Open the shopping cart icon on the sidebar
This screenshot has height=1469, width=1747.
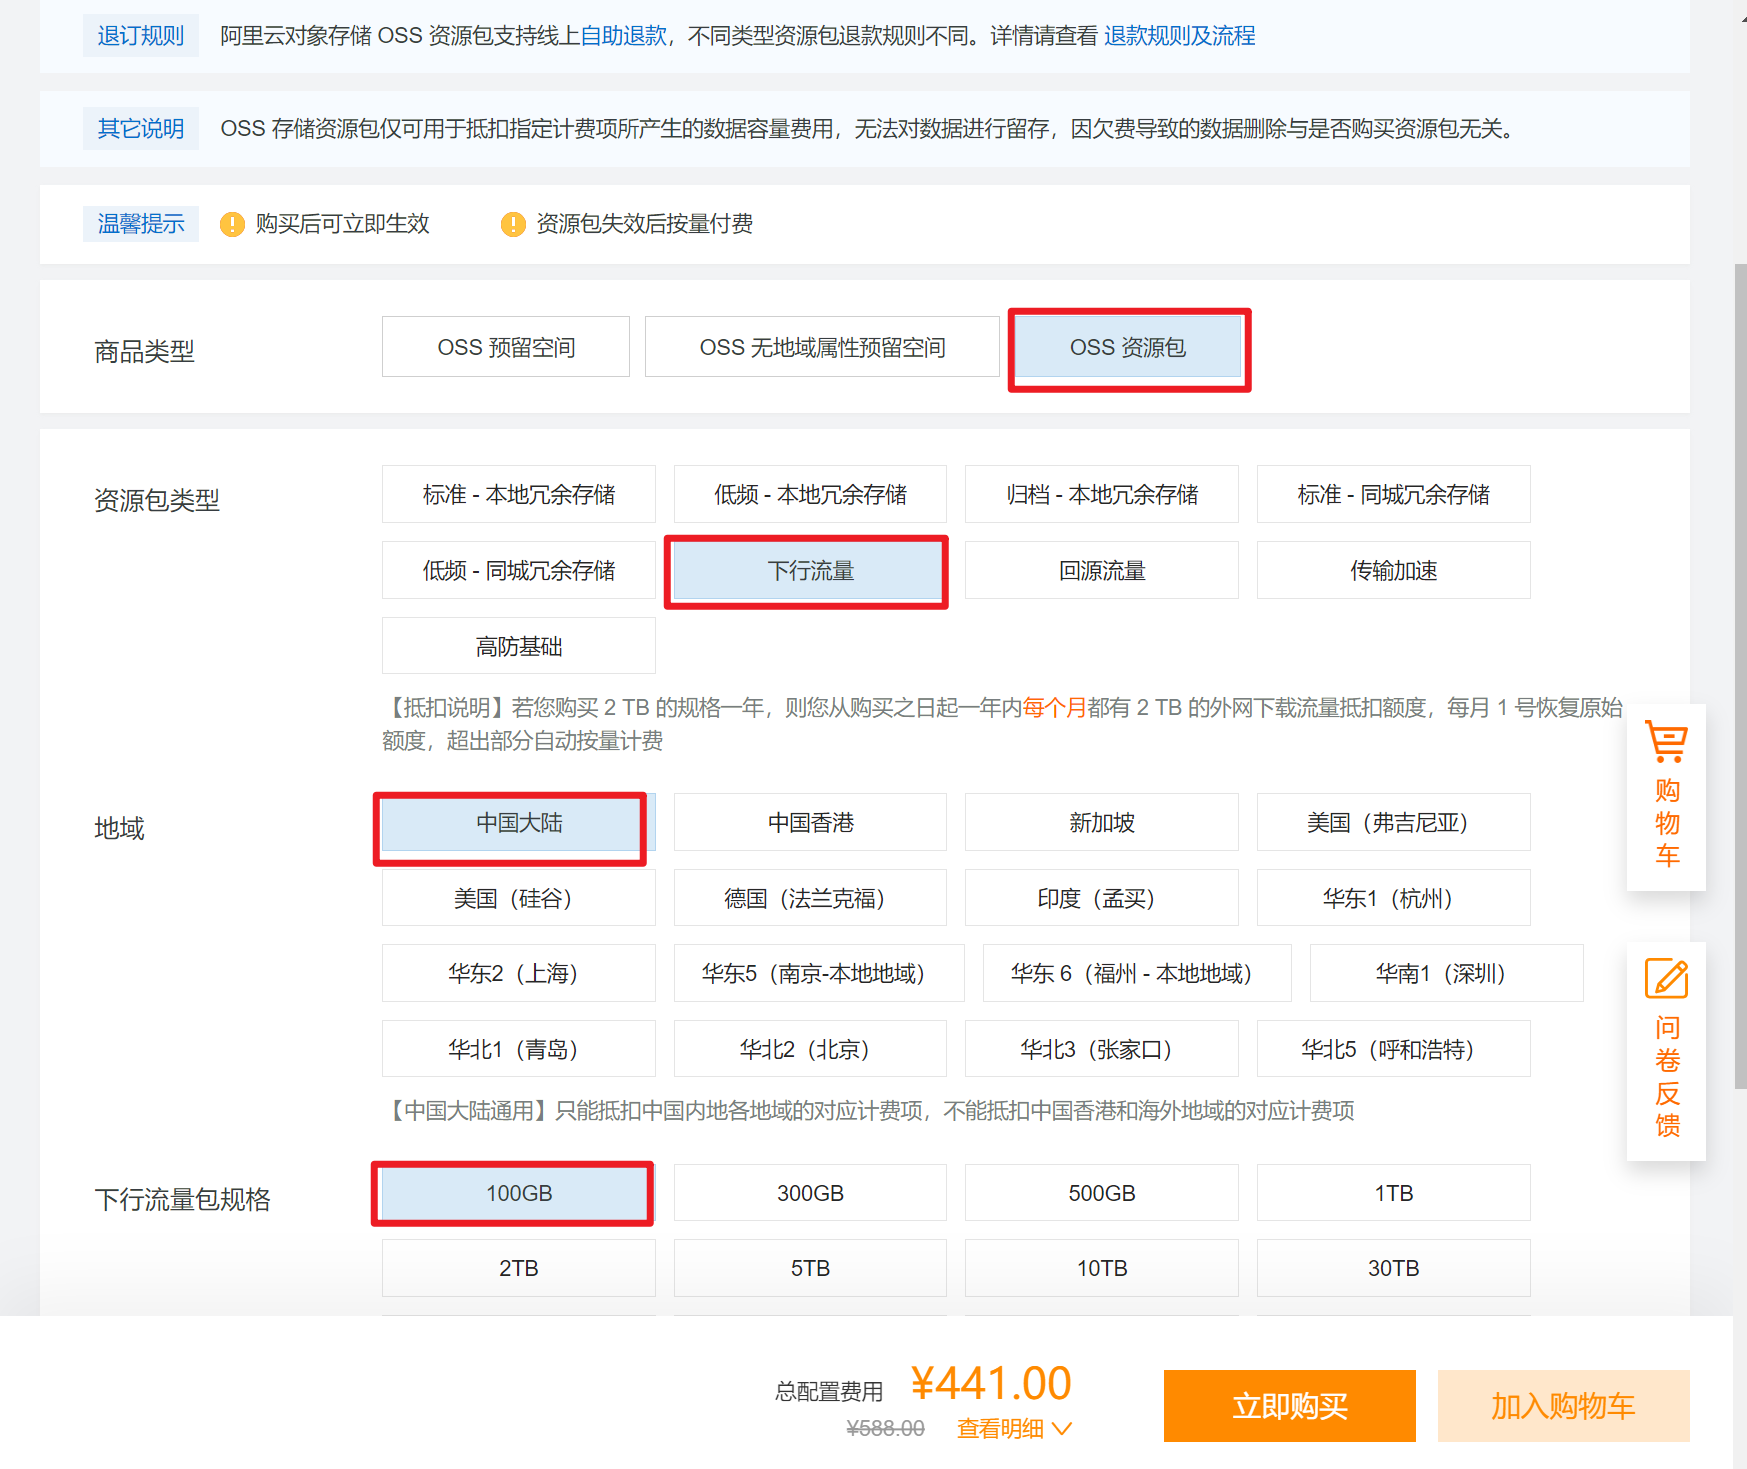point(1666,742)
